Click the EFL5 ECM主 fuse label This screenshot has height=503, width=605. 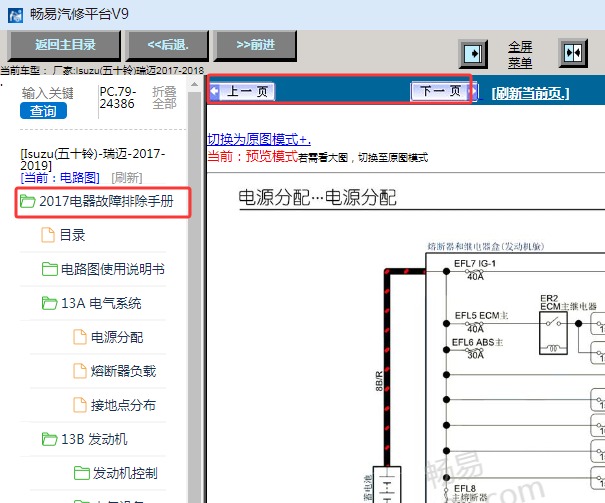pyautogui.click(x=481, y=316)
